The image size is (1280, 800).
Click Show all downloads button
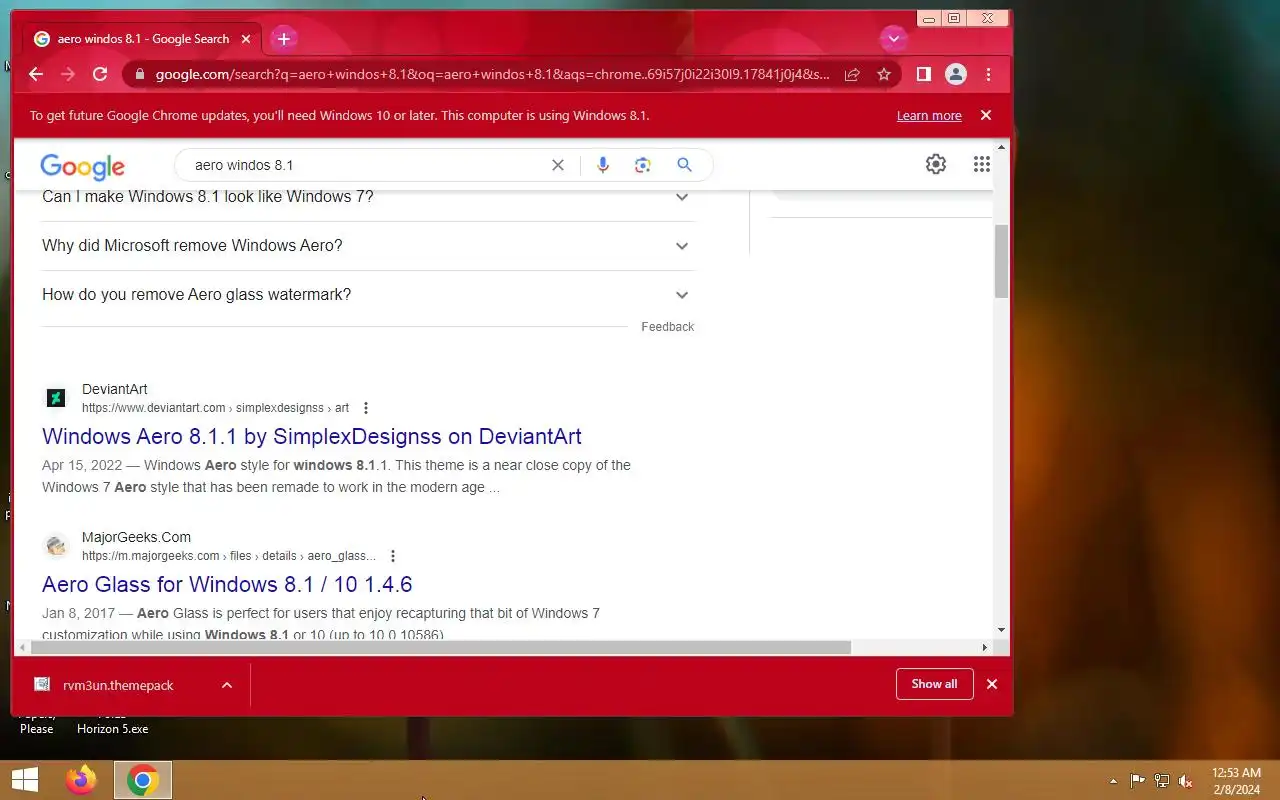tap(935, 684)
